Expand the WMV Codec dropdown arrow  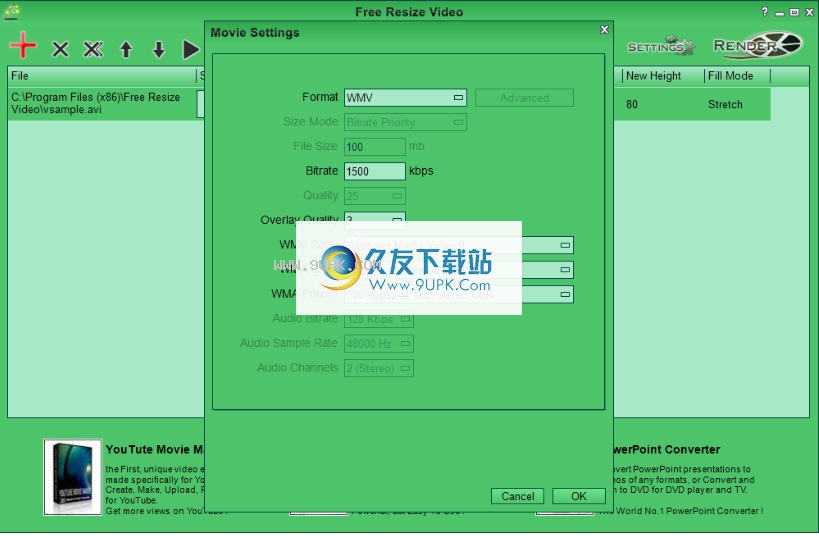(x=565, y=245)
